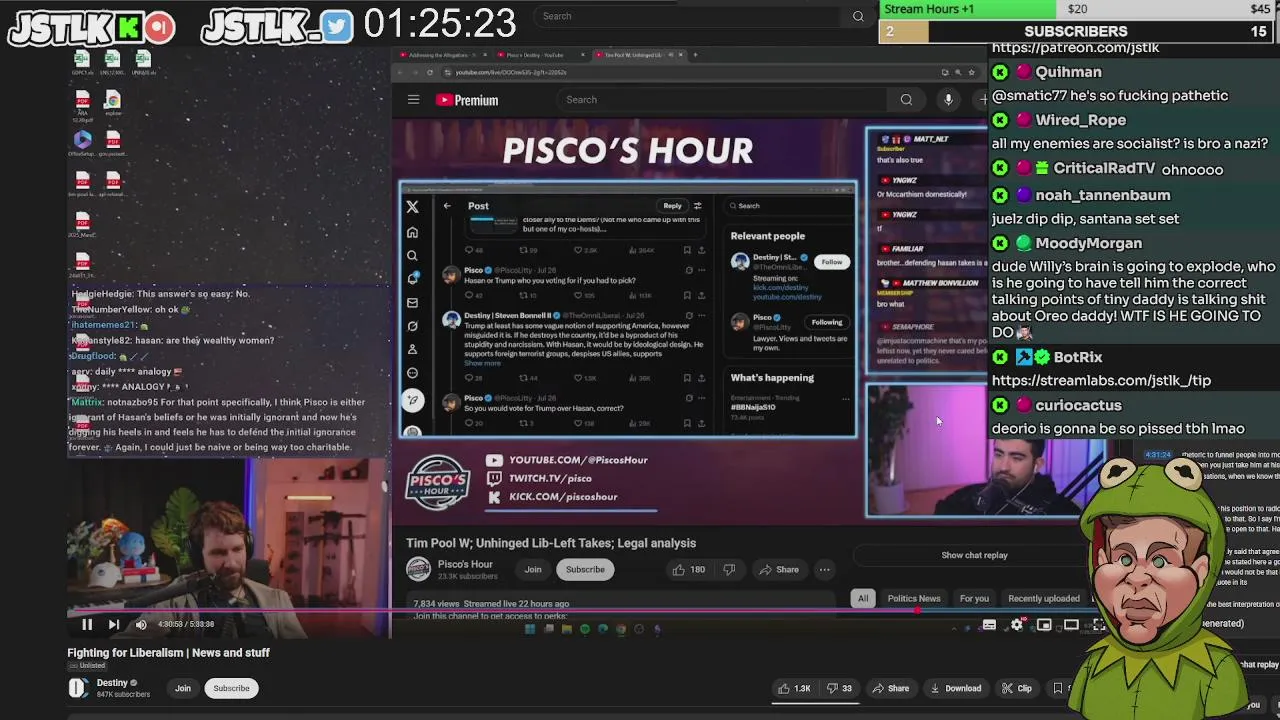The image size is (1280, 720).
Task: Focus the inner YouTube search field
Action: (x=720, y=99)
